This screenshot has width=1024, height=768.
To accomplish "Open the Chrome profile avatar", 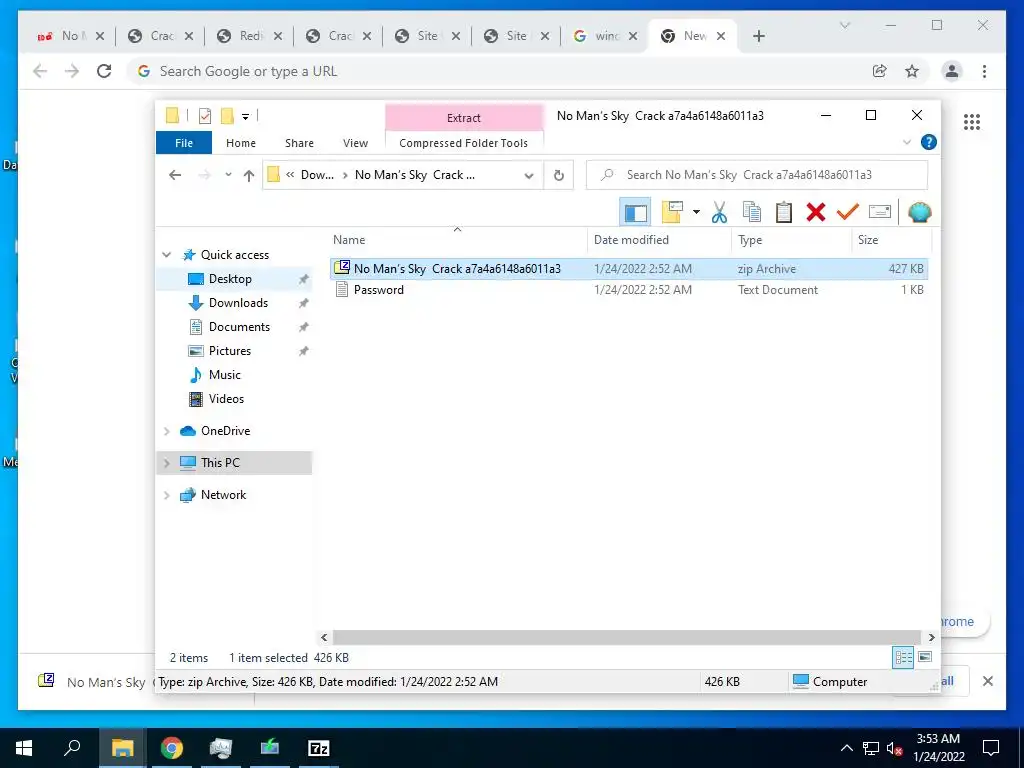I will click(x=952, y=71).
